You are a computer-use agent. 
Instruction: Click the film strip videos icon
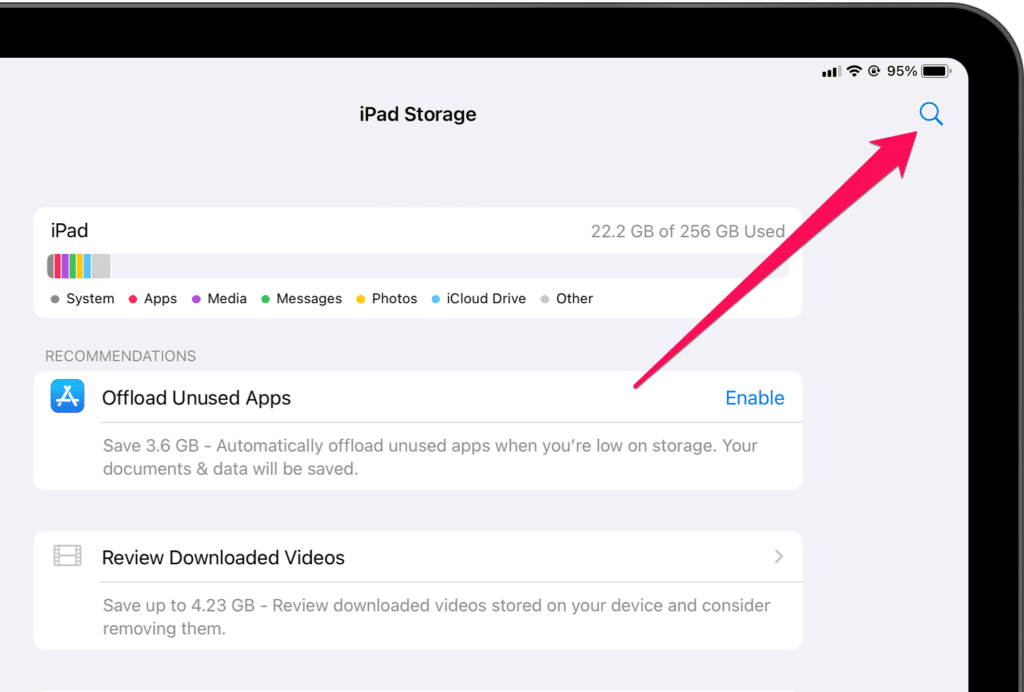coord(67,556)
